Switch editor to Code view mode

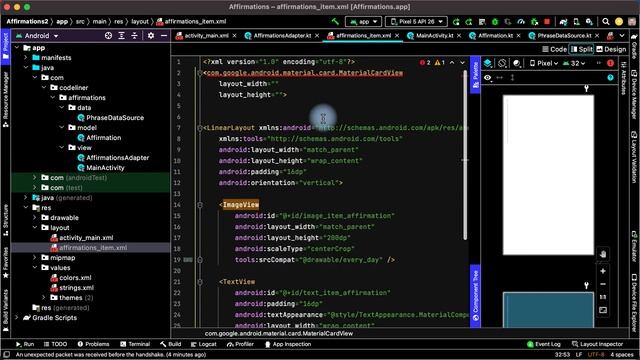click(x=554, y=49)
